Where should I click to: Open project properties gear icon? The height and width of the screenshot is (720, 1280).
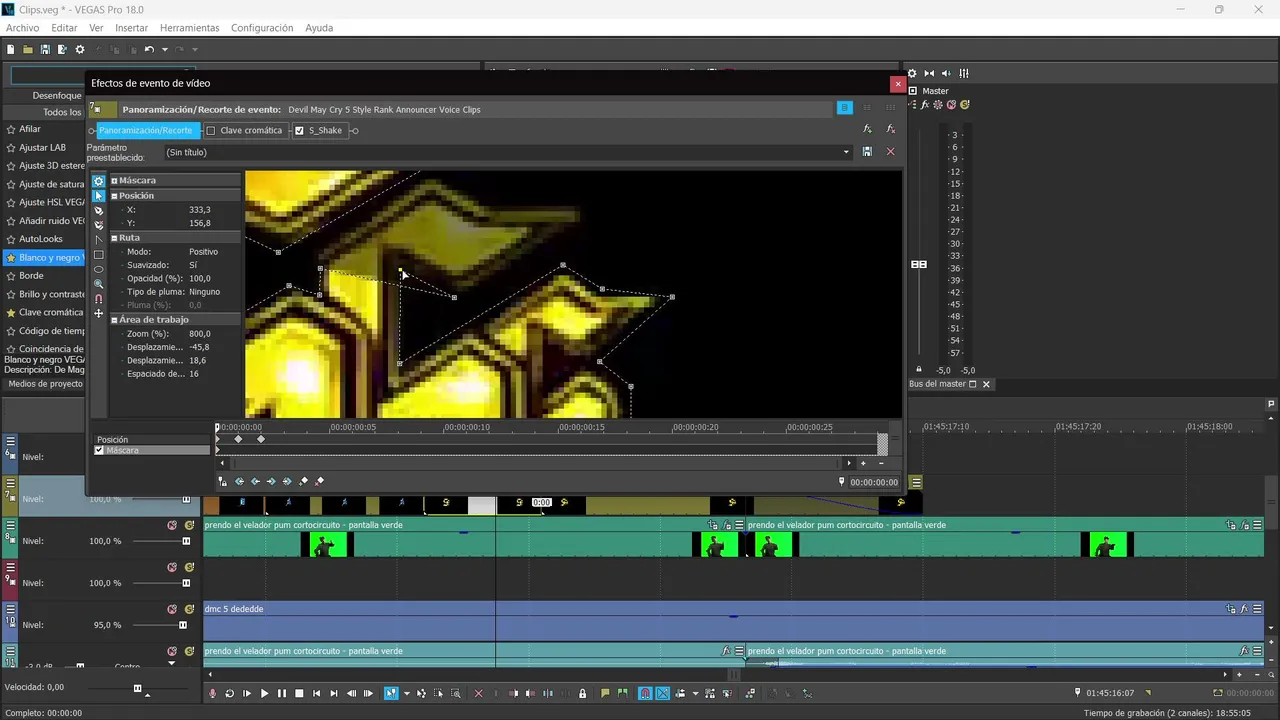pyautogui.click(x=80, y=49)
